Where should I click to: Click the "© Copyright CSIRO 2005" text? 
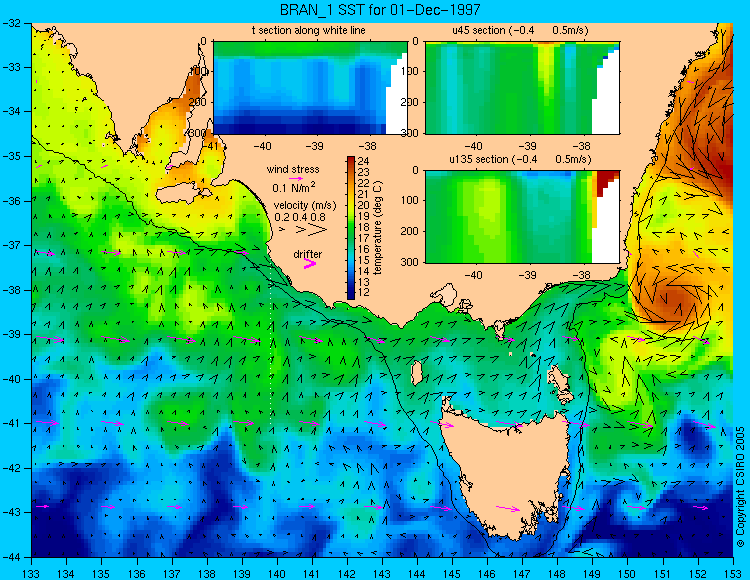[x=741, y=487]
